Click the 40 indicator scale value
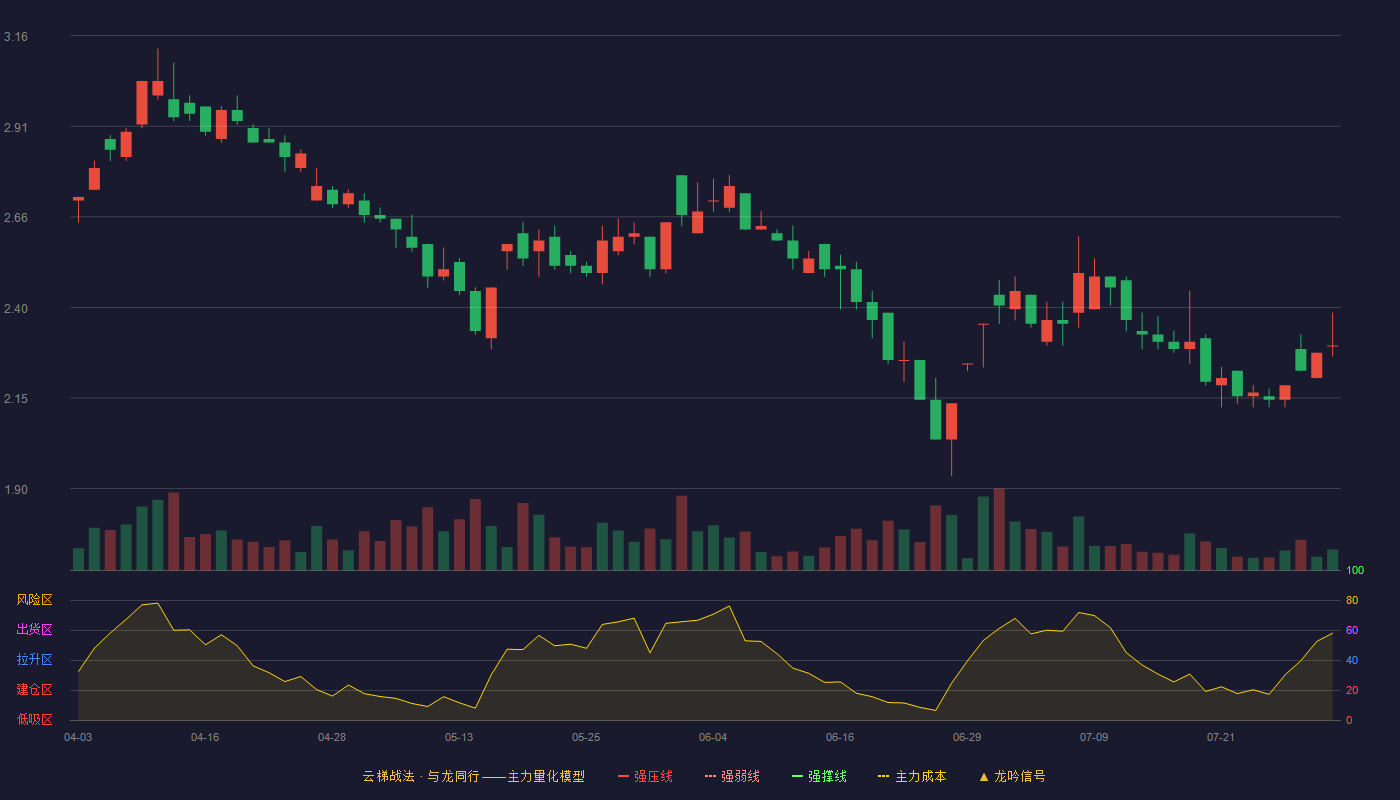Viewport: 1400px width, 800px height. click(x=1352, y=660)
